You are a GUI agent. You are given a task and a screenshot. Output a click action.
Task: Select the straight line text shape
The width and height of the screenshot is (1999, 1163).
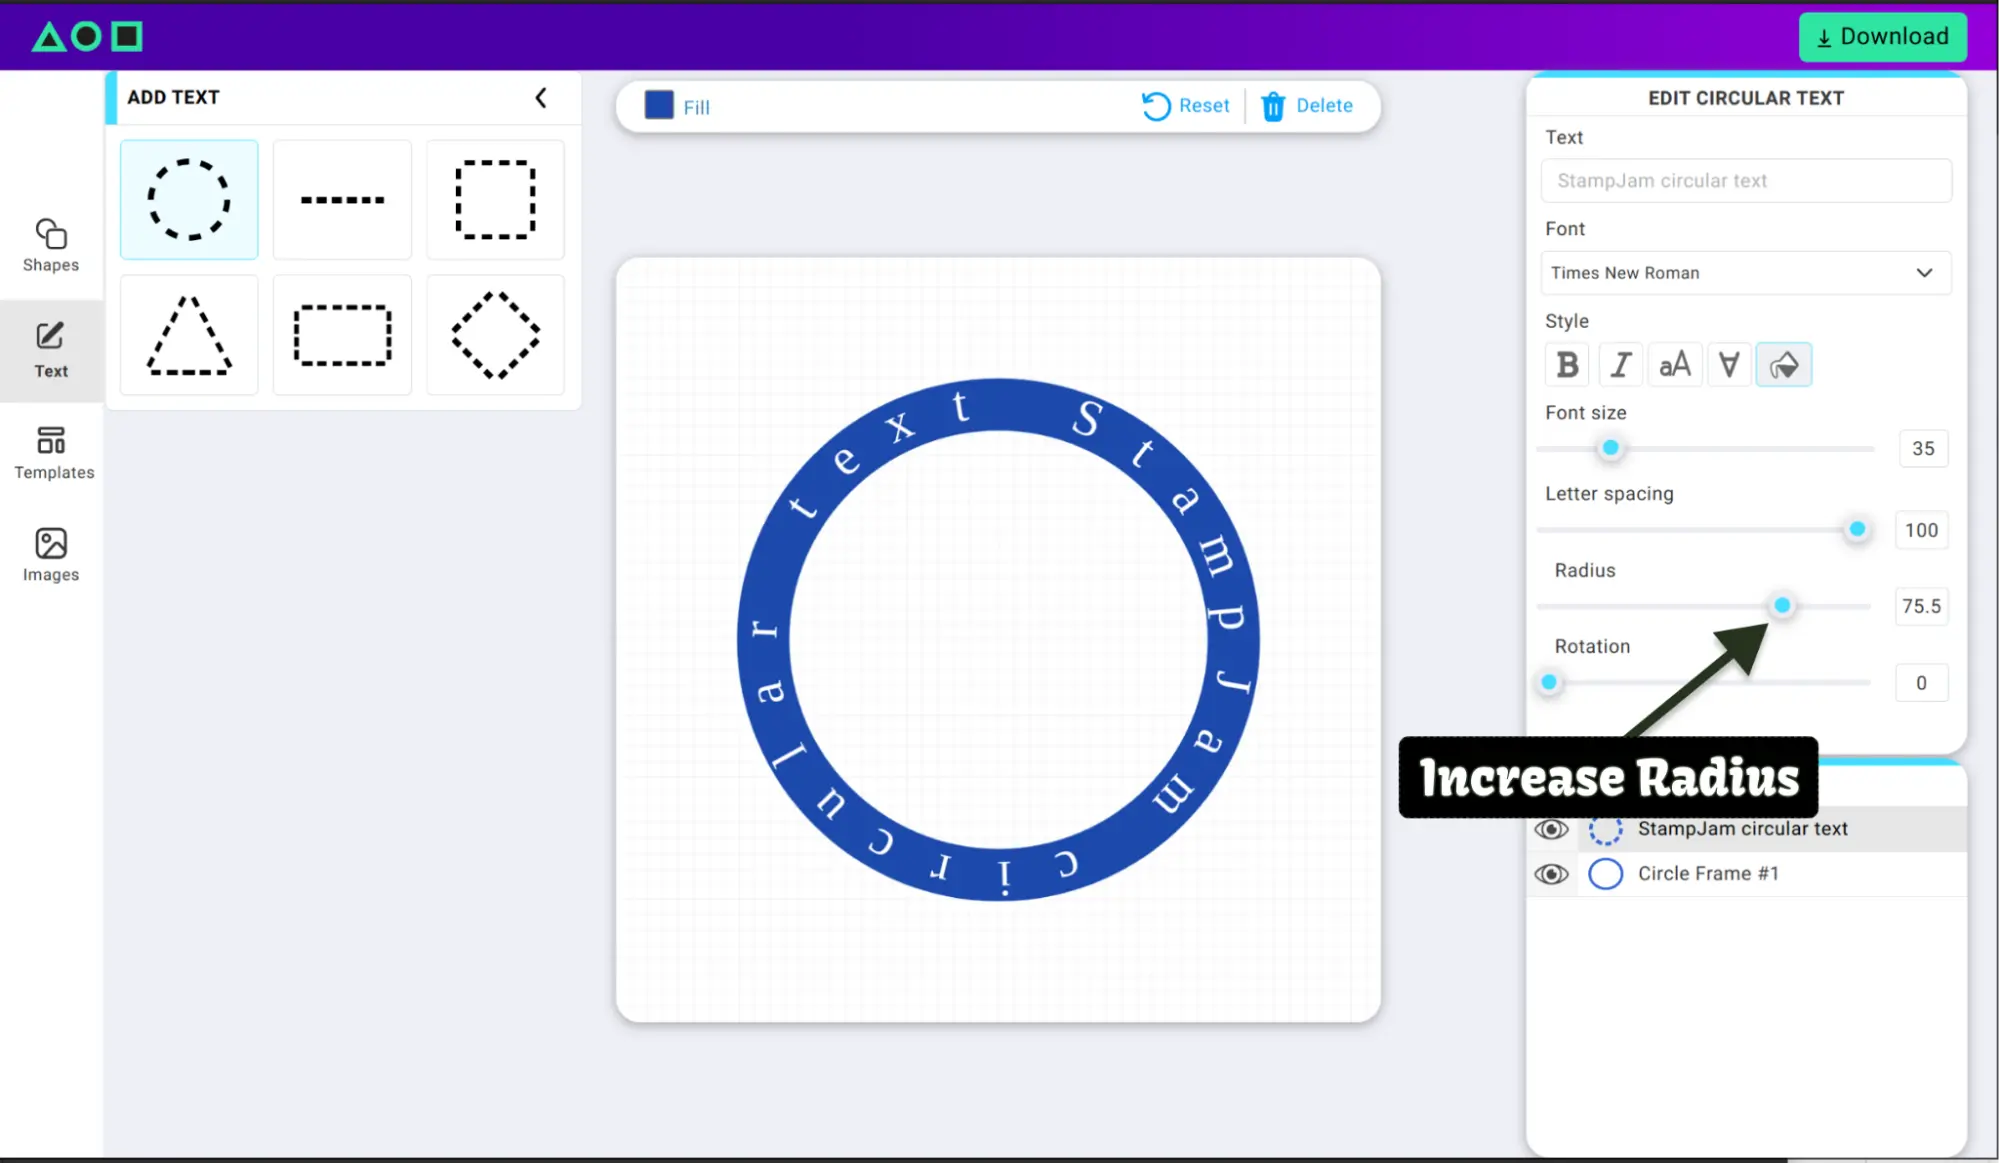click(342, 200)
